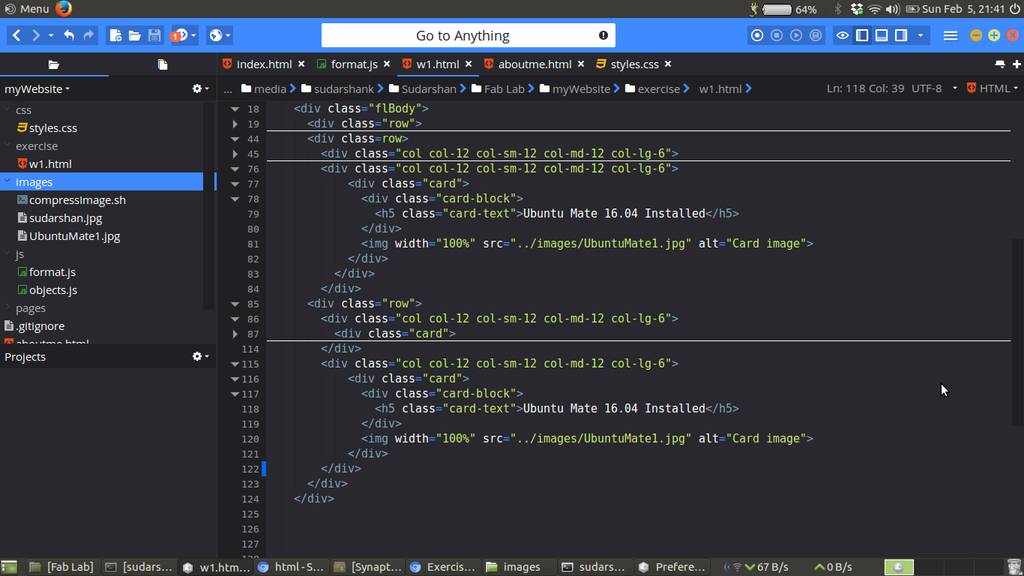Collapse code fold at line 18
The width and height of the screenshot is (1024, 576).
(x=234, y=109)
